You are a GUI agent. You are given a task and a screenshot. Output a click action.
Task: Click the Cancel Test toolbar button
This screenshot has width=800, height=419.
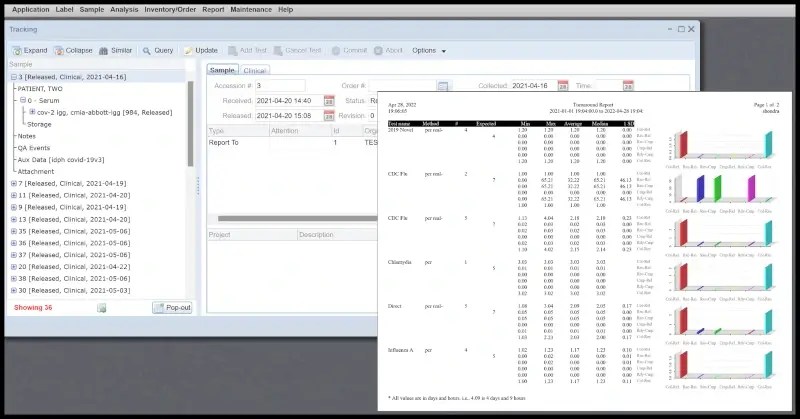click(297, 51)
